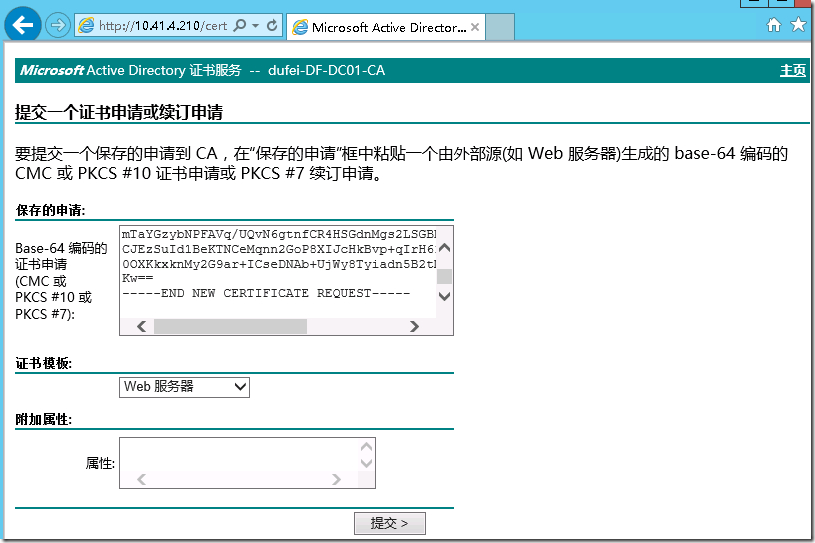The height and width of the screenshot is (543, 815).
Task: Click the attributes box scroll left arrow
Action: [141, 480]
